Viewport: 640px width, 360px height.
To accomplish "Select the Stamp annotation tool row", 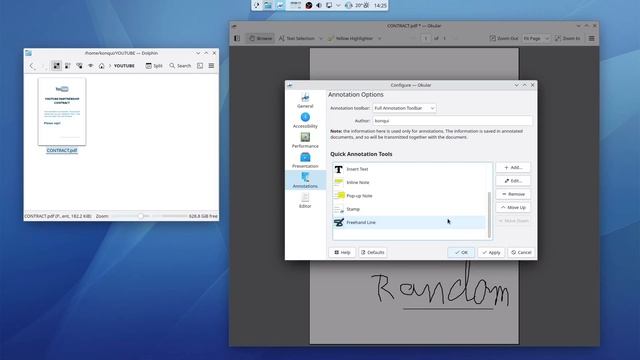I will click(409, 209).
